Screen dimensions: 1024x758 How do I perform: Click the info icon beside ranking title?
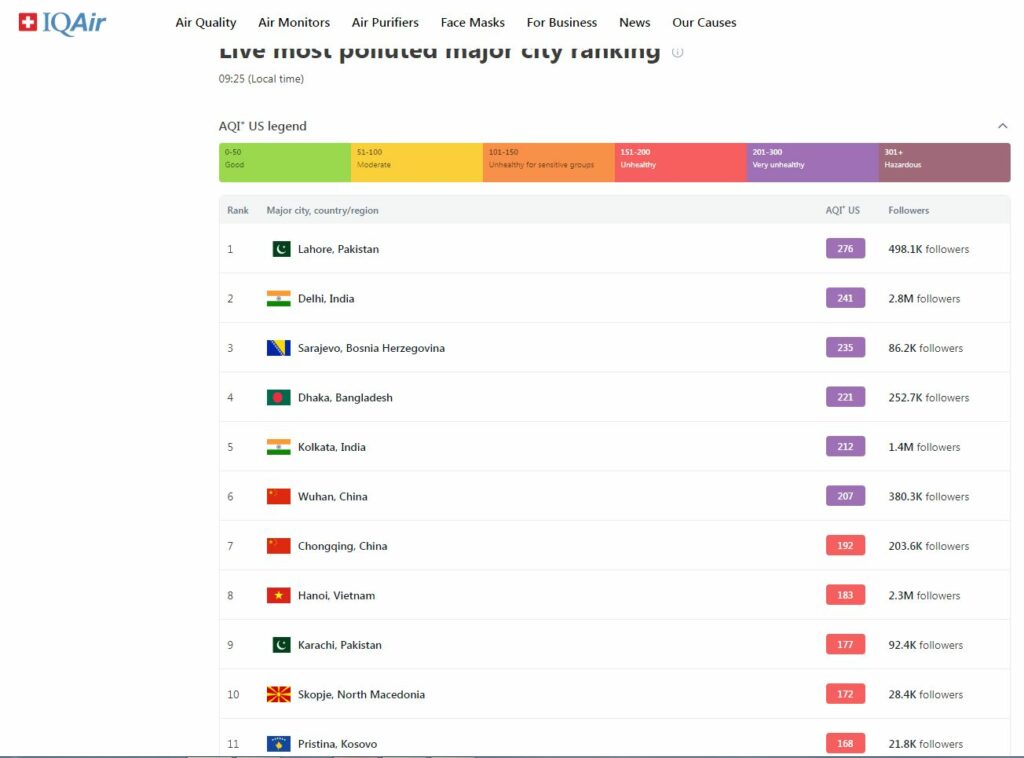click(x=677, y=52)
